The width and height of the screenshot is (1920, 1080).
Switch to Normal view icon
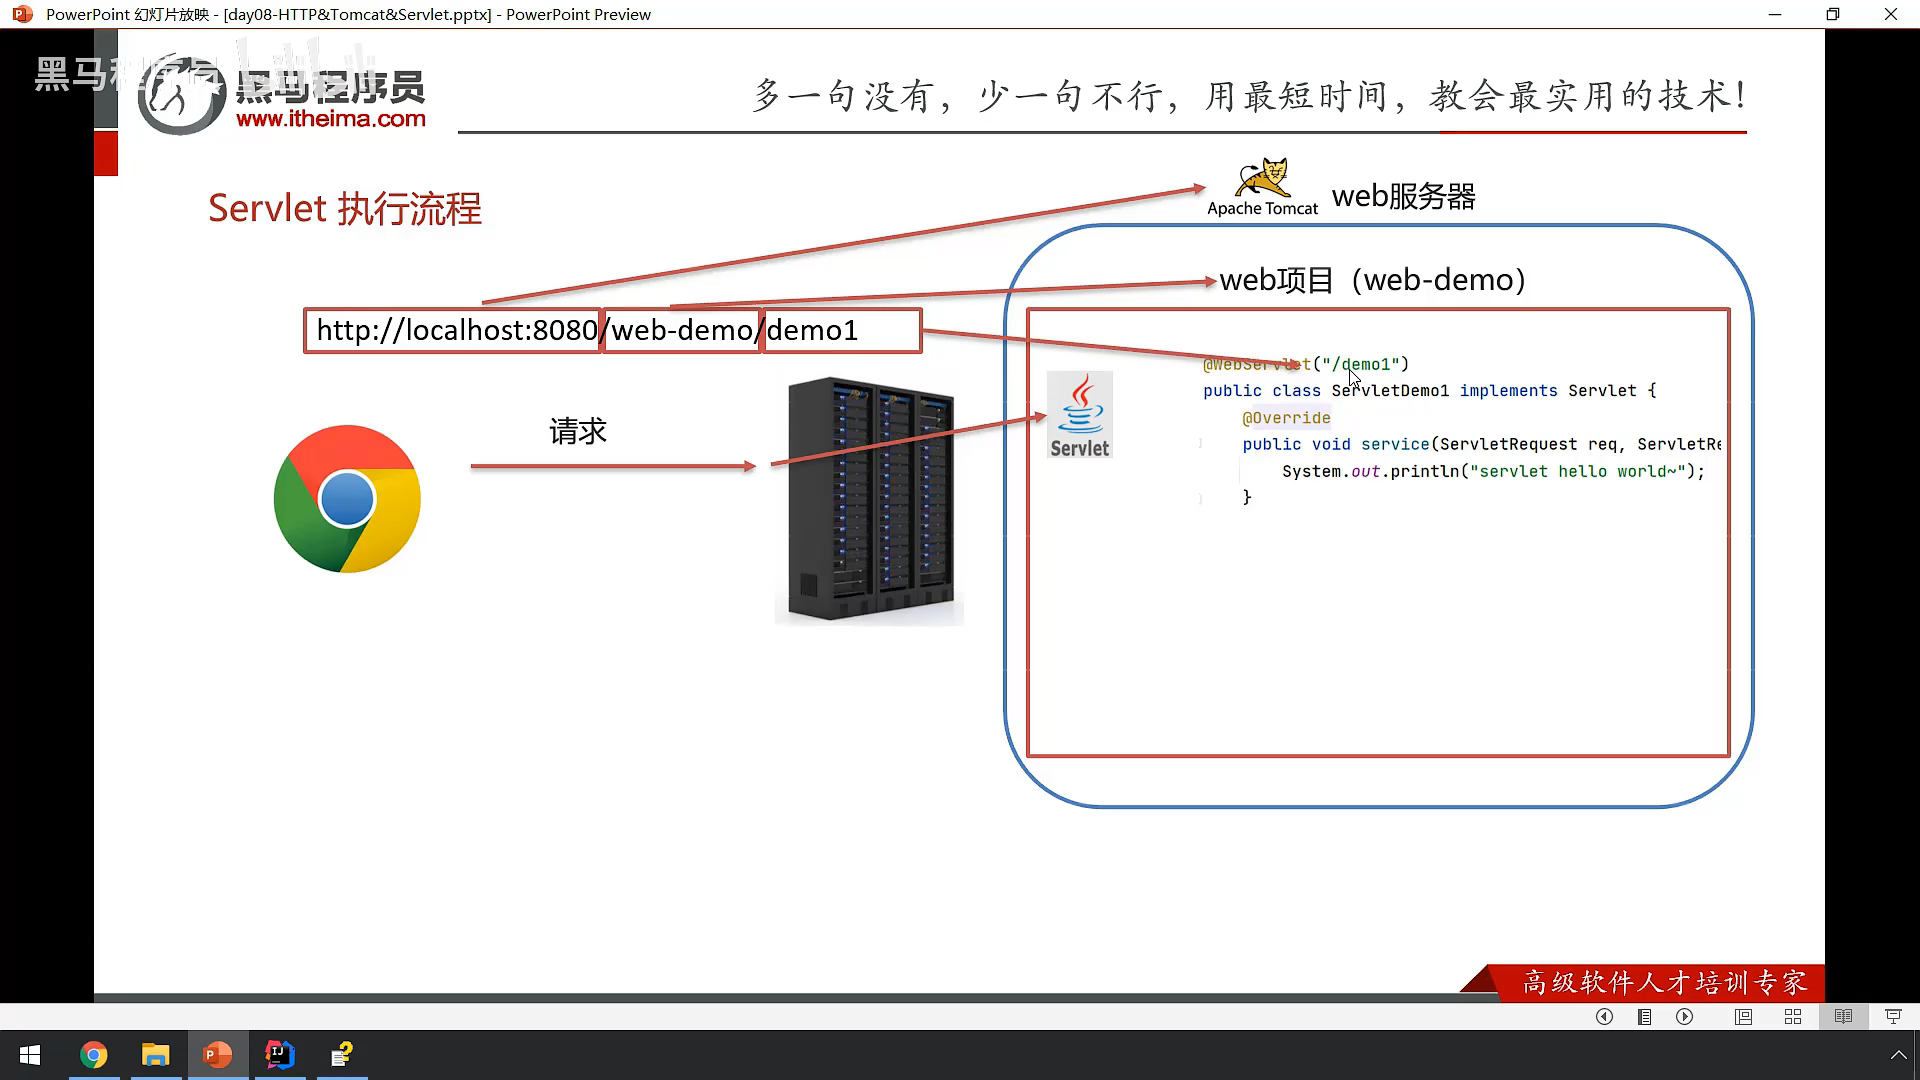1743,1016
